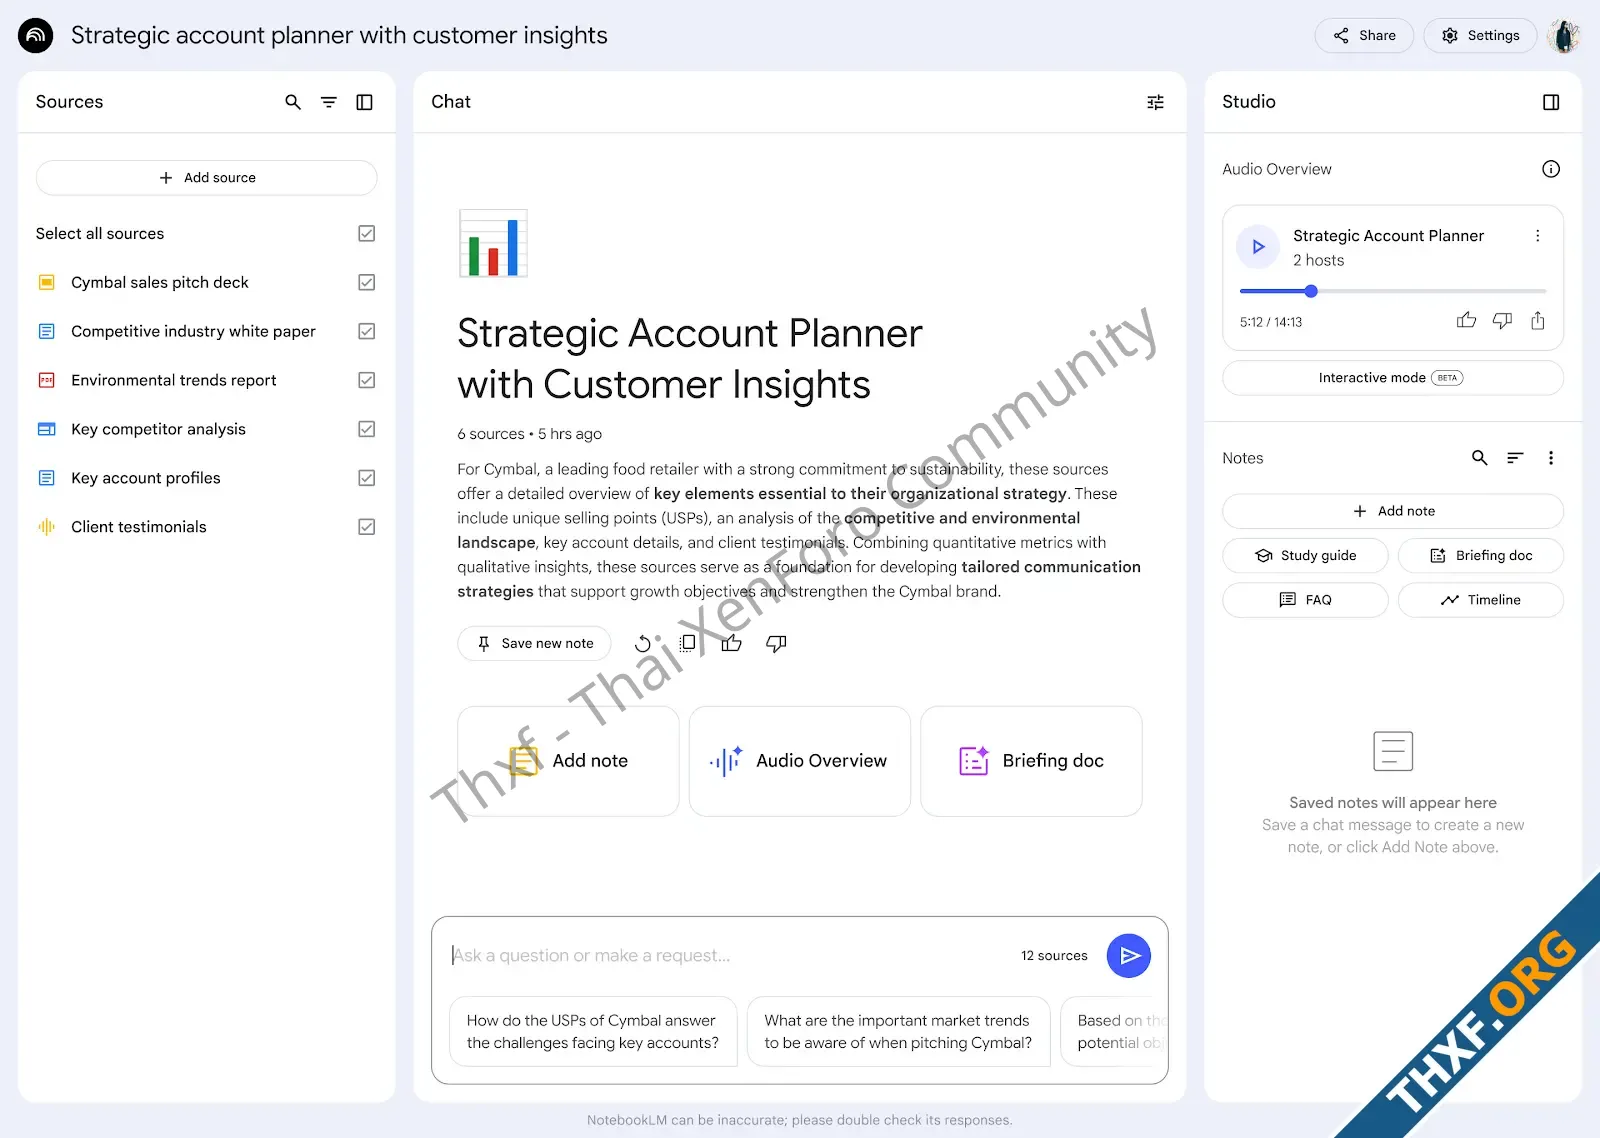Click Save new note button
This screenshot has height=1138, width=1600.
click(534, 644)
